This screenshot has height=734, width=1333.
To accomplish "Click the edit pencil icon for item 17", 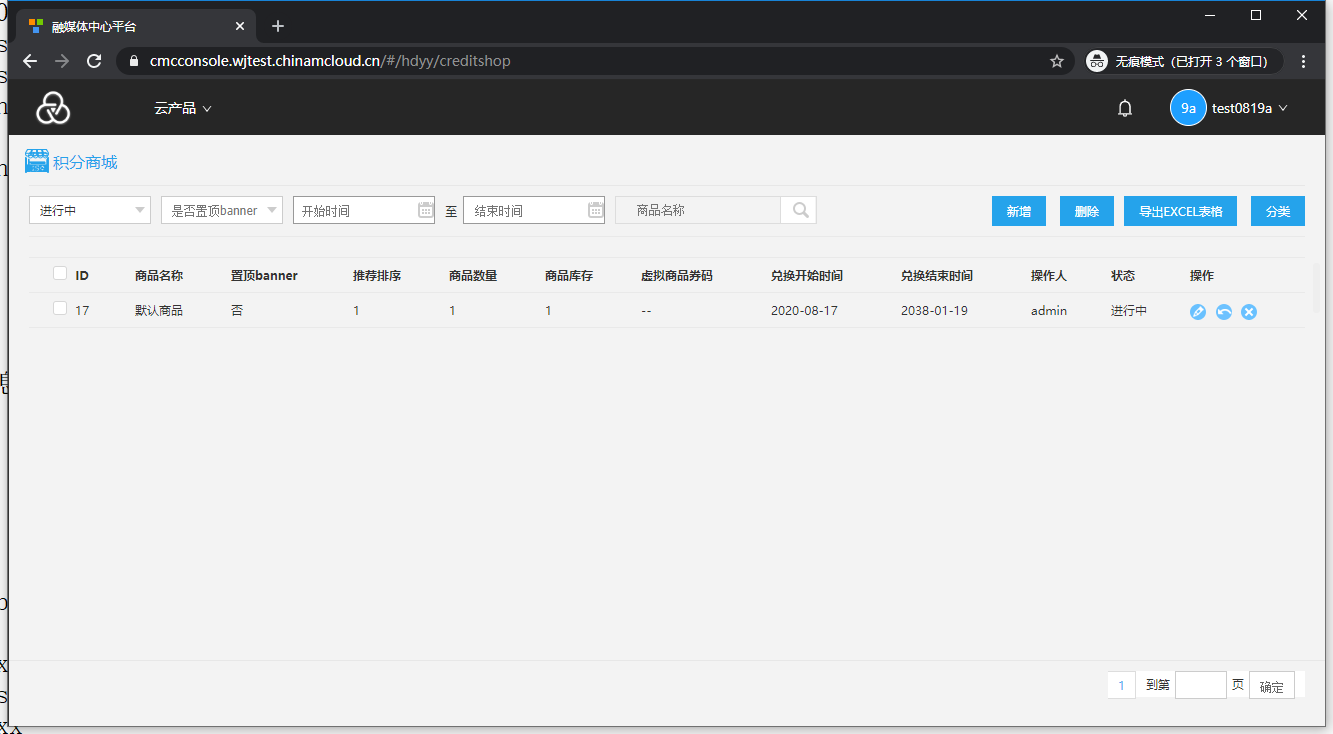I will point(1198,312).
